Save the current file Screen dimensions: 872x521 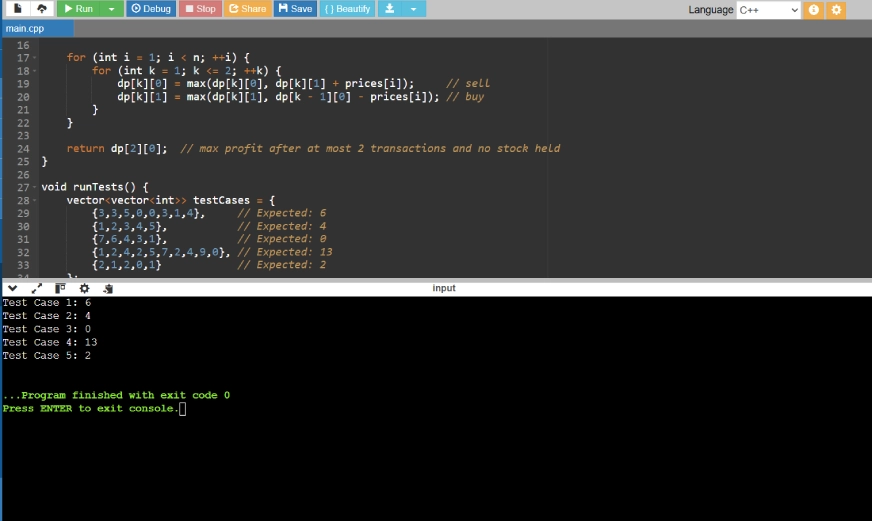pyautogui.click(x=295, y=9)
